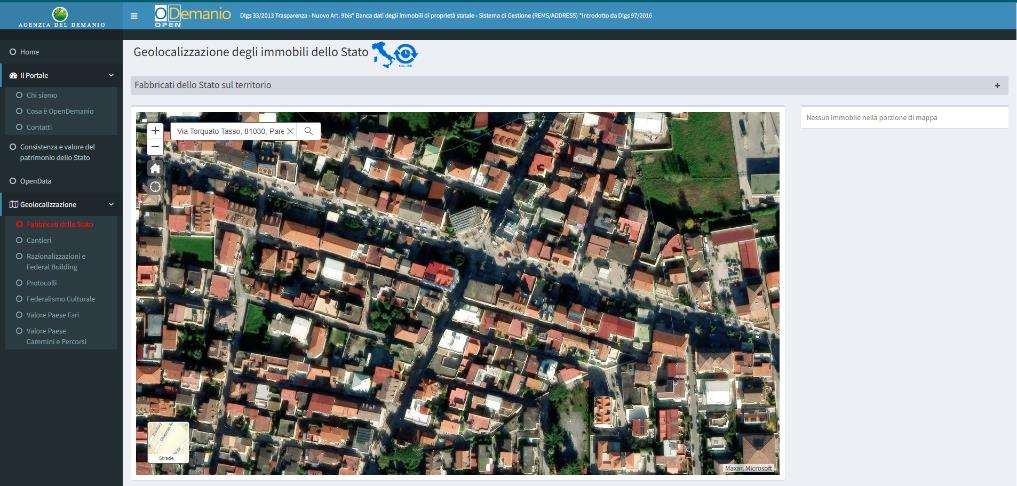
Task: Switch basemap using Strade thumbnail
Action: click(168, 441)
